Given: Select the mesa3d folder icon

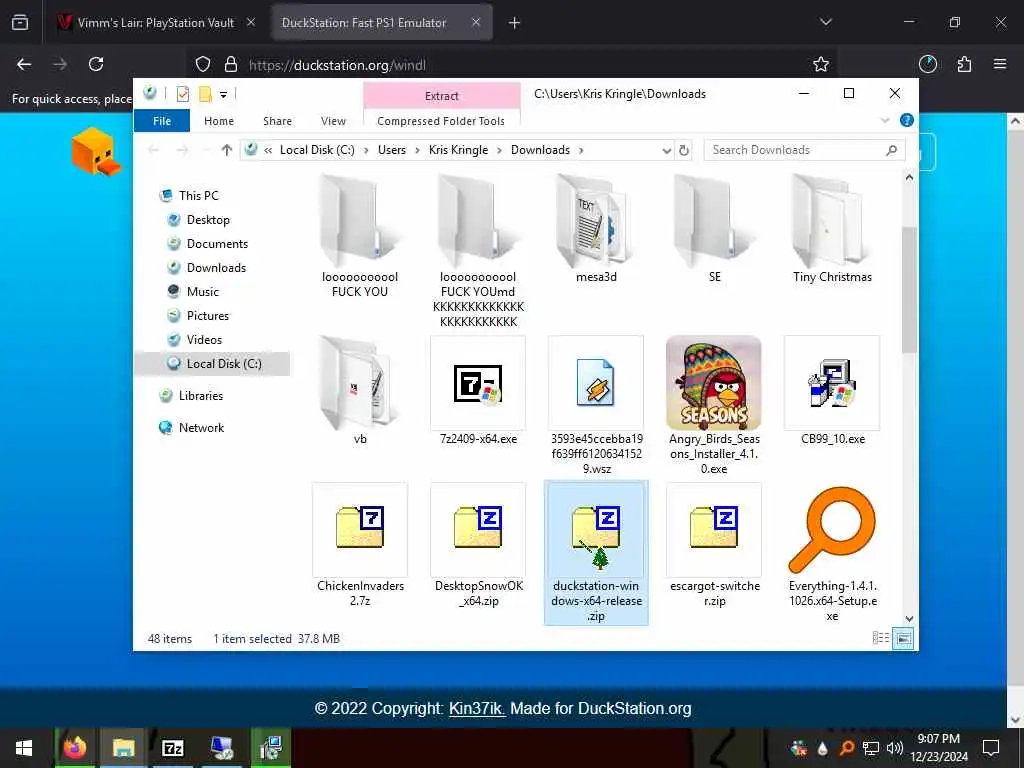Looking at the screenshot, I should point(596,221).
